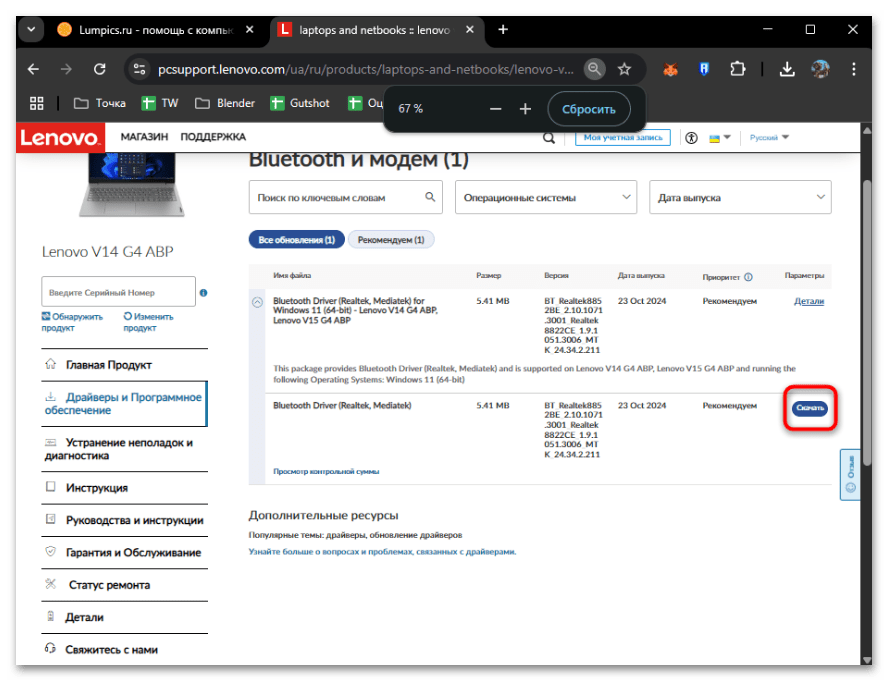
Task: Click Приоритет info icon
Action: click(748, 277)
